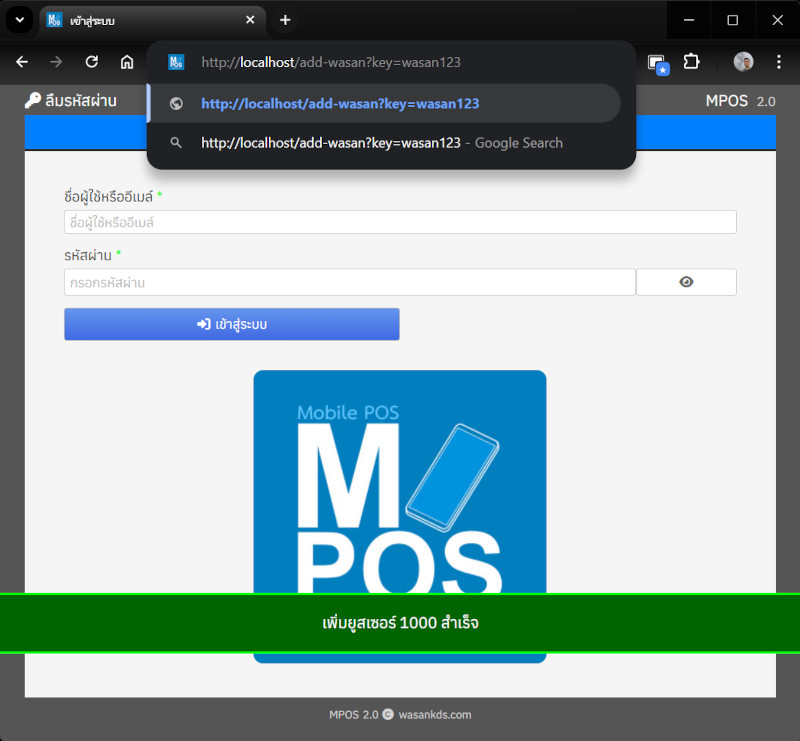Open the ลืมรหัสผ่าน forgot password link
800x741 pixels.
tap(71, 101)
